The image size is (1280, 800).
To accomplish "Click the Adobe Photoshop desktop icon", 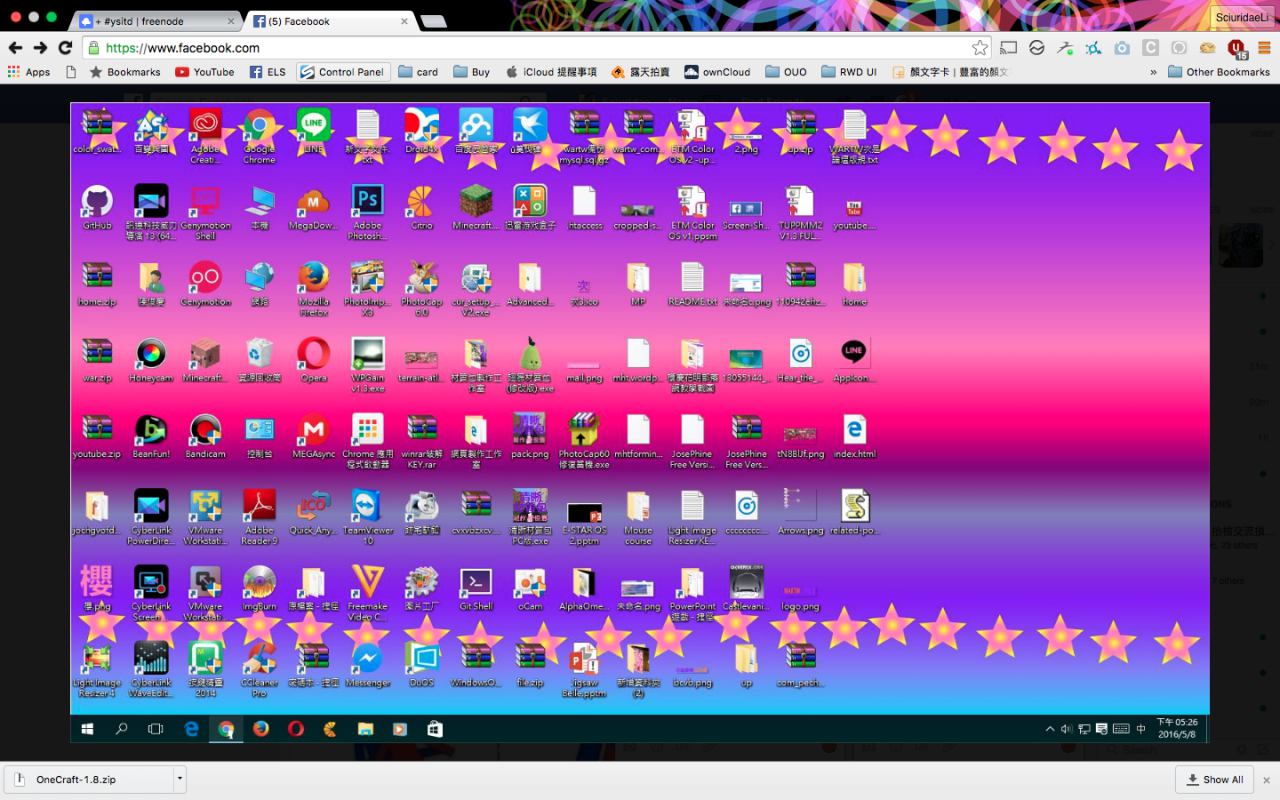I will (x=367, y=203).
